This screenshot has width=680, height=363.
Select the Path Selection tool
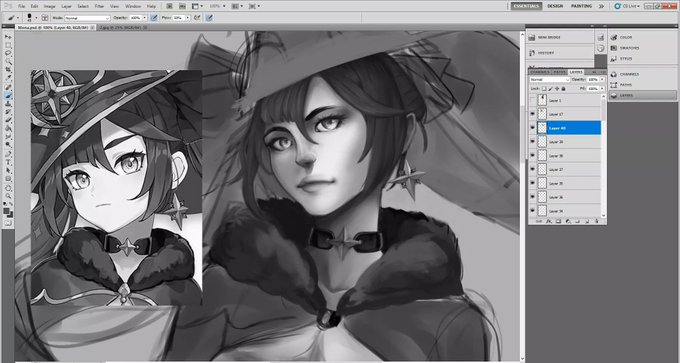(8, 171)
